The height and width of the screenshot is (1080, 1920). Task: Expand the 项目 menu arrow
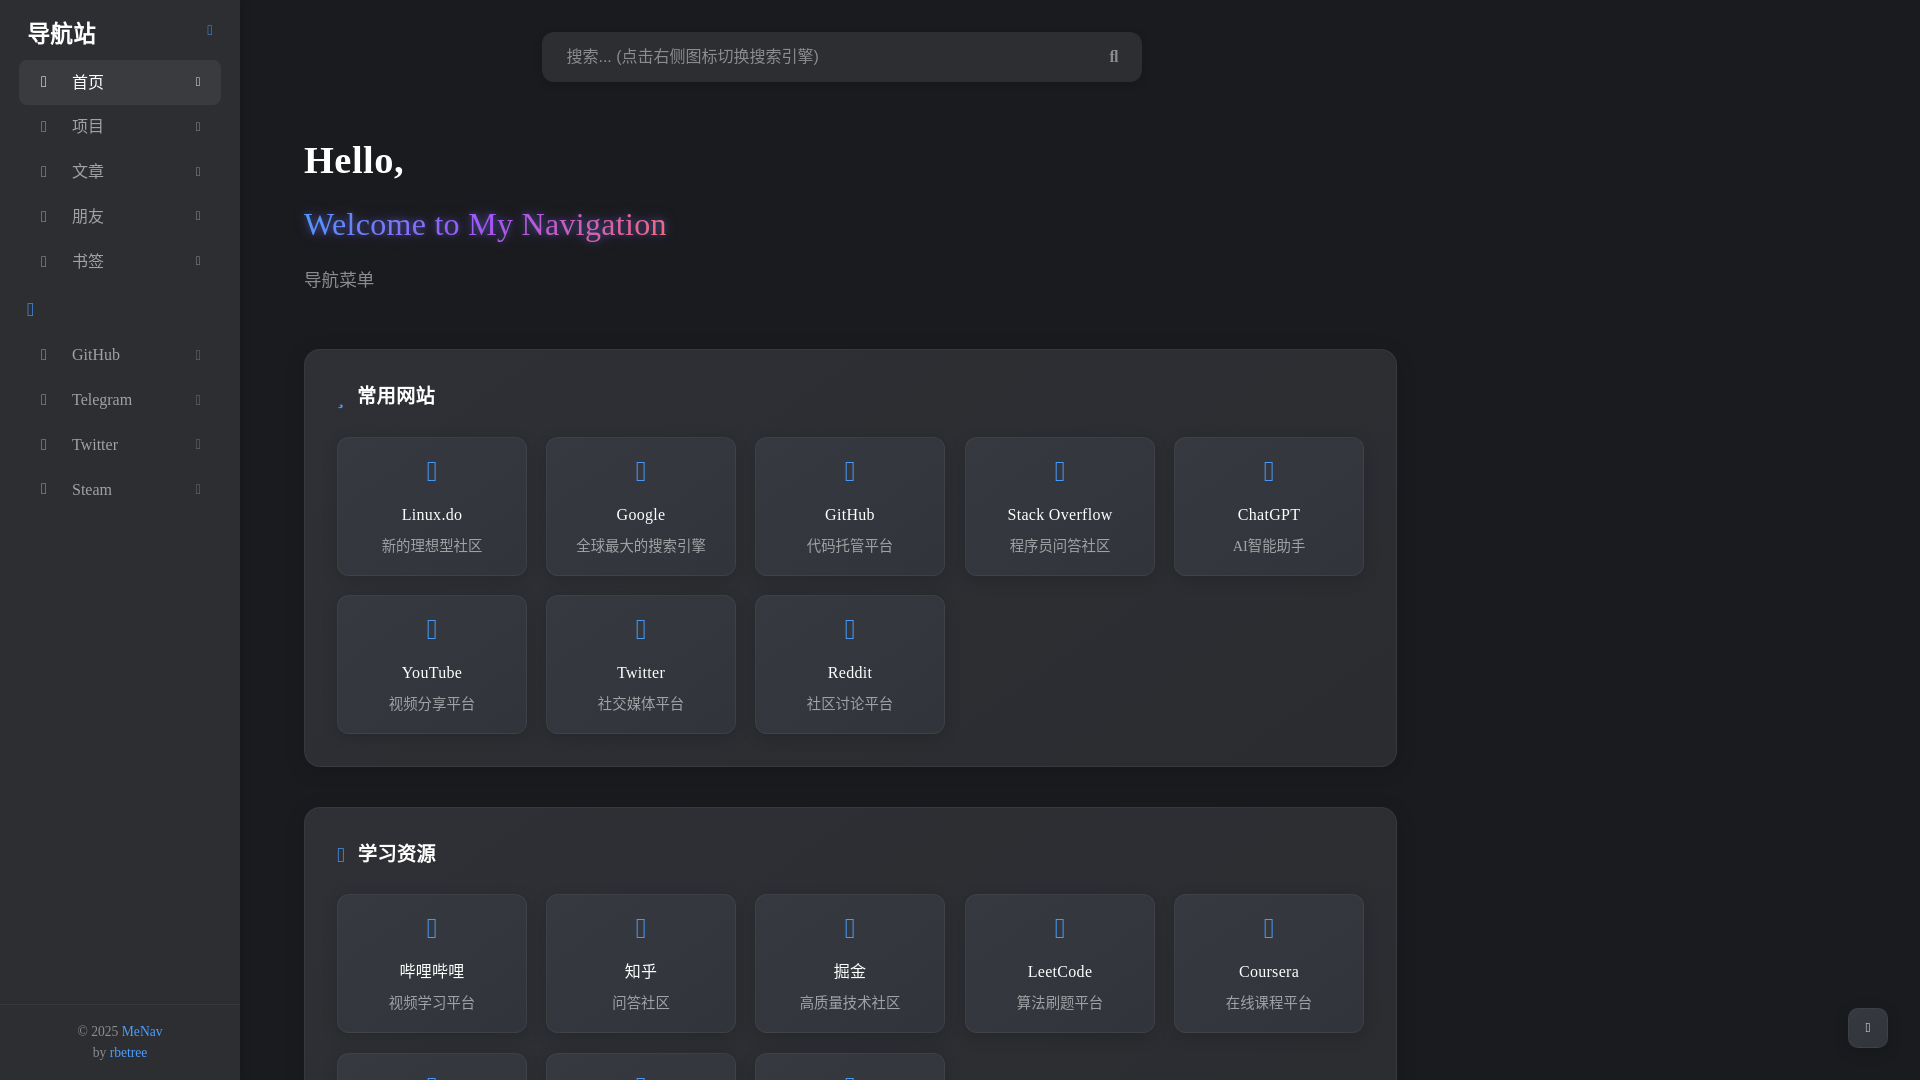(x=198, y=127)
